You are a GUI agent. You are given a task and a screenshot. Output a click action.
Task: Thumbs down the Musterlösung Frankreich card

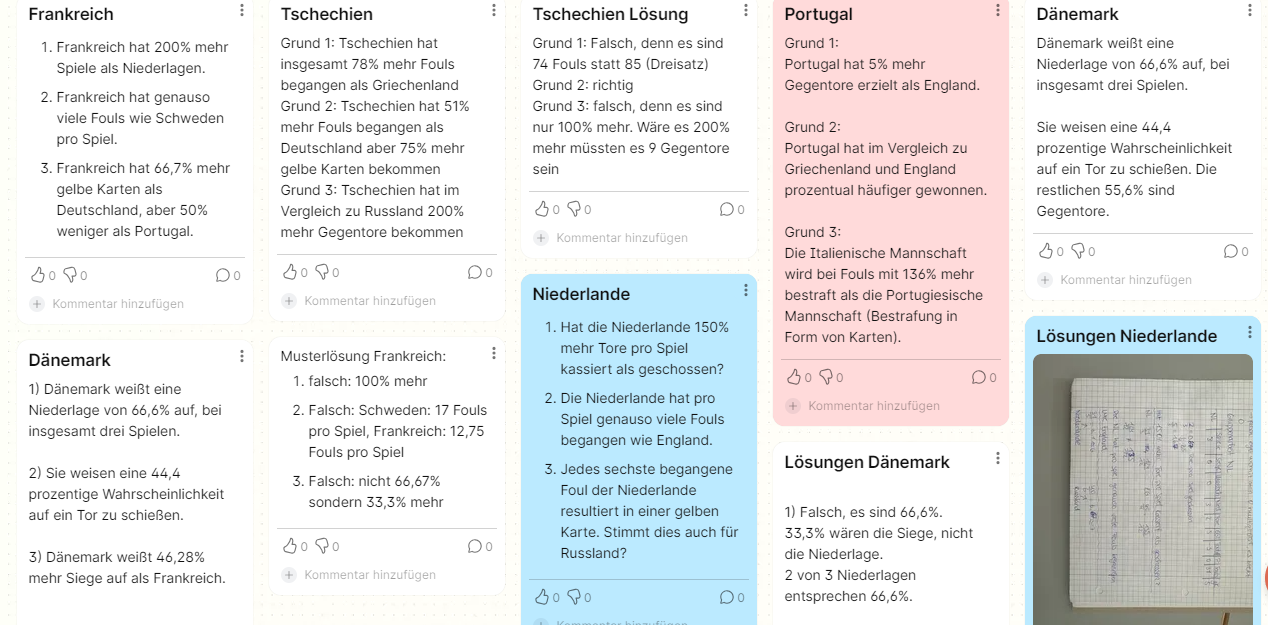coord(322,546)
